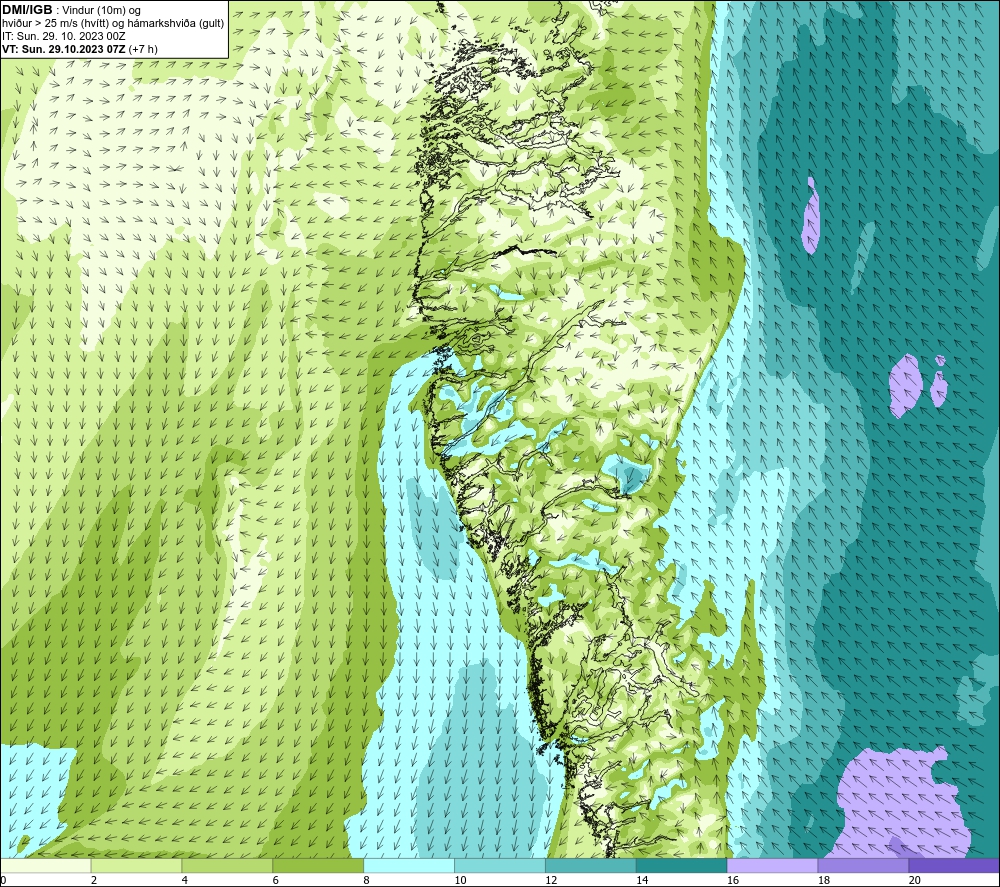Pick the light lavender 16–18 legend swatch
This screenshot has height=887, width=1000.
[x=772, y=865]
